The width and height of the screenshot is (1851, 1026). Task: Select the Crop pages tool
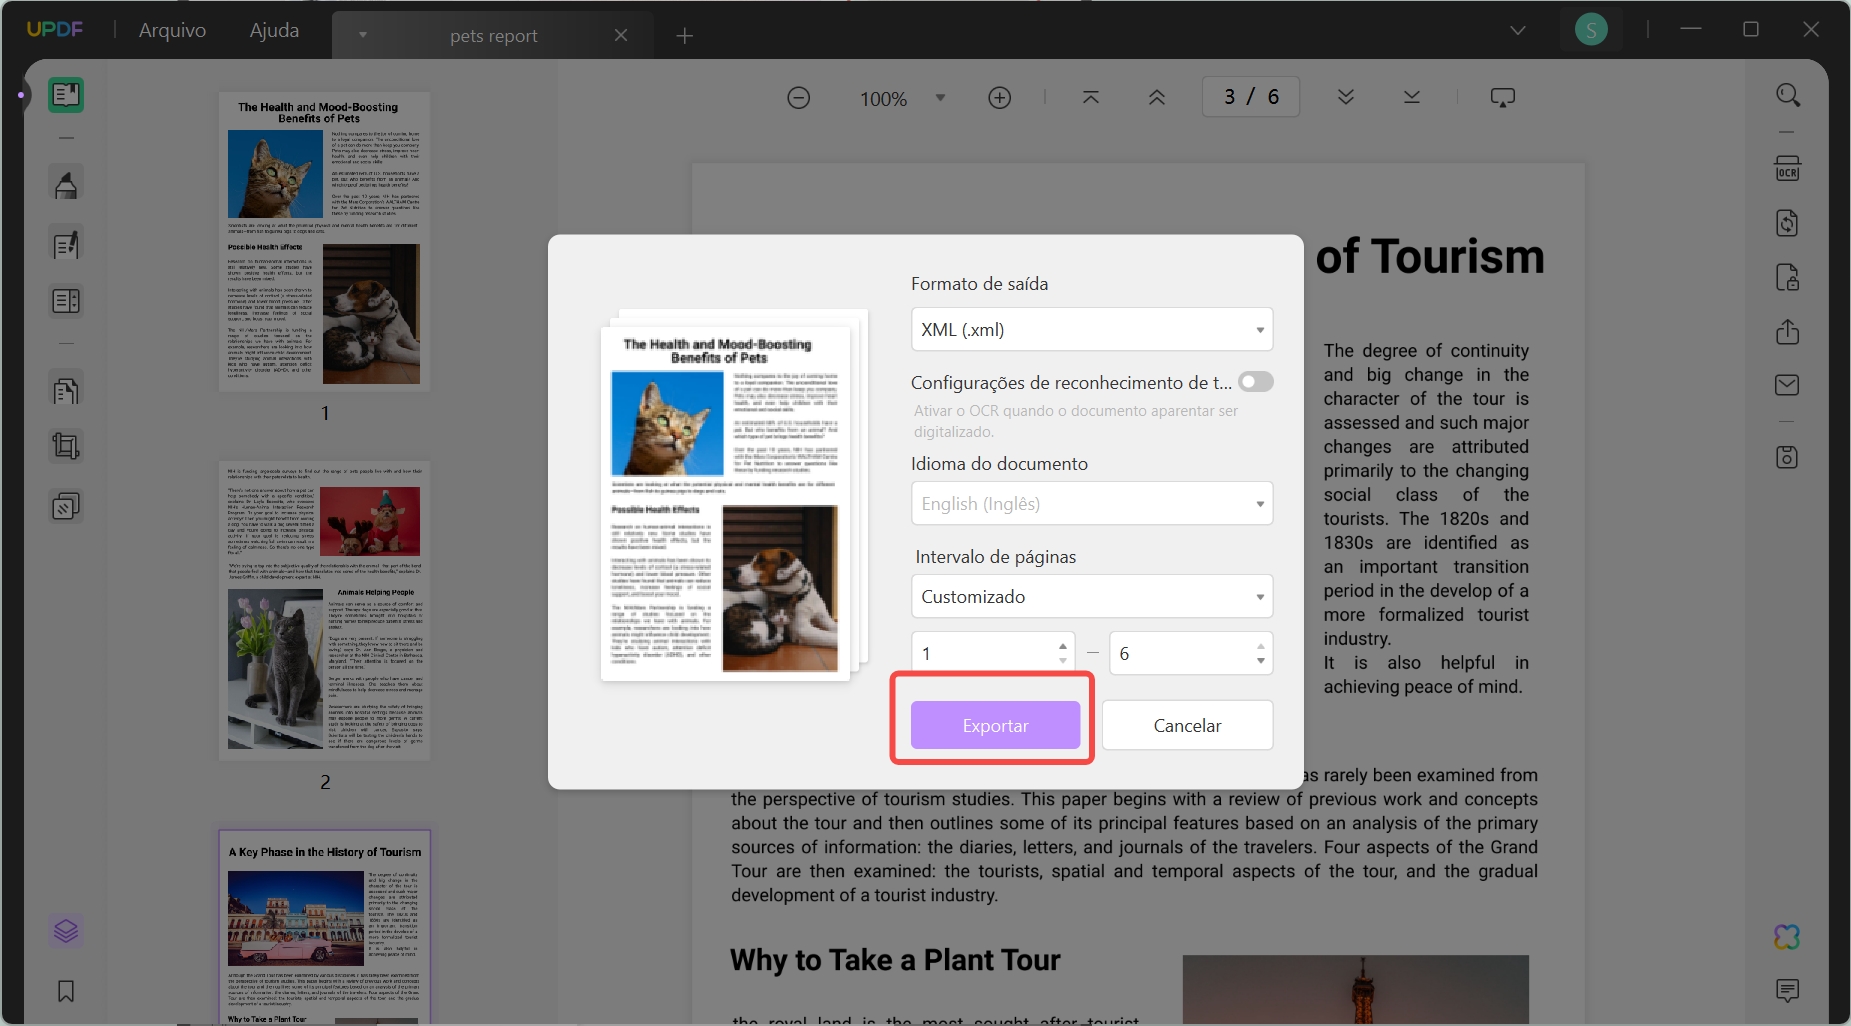click(x=66, y=445)
